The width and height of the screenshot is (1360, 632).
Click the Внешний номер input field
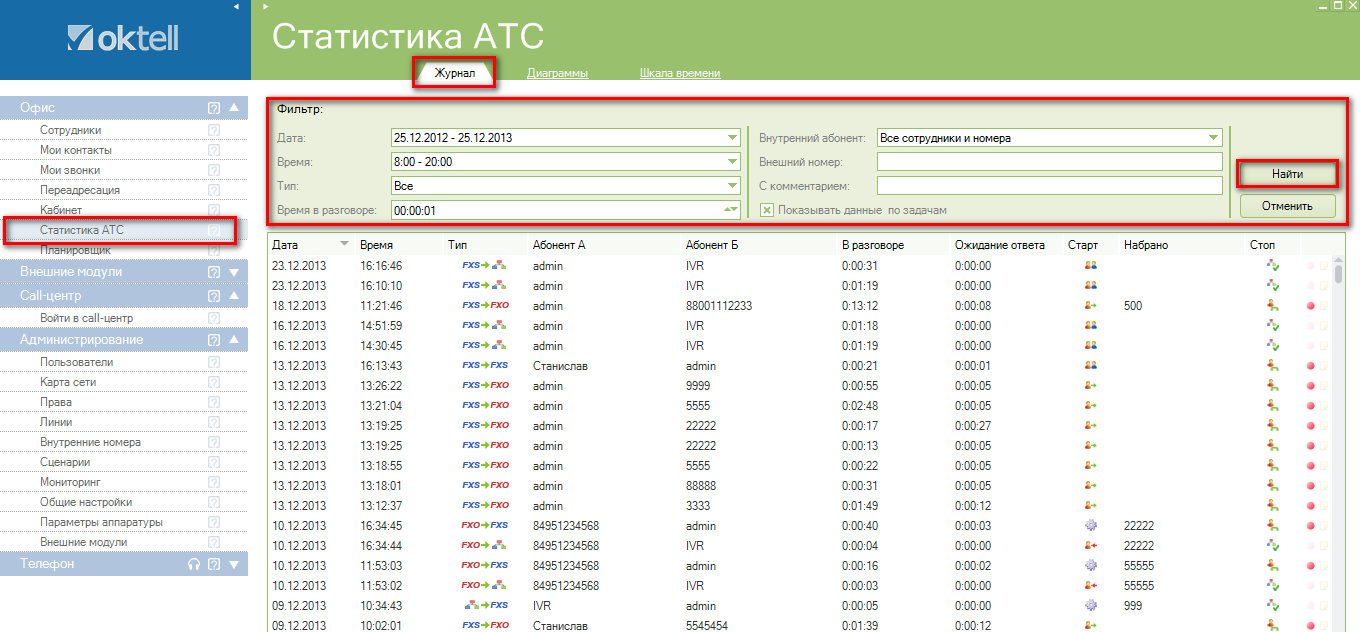point(1049,162)
